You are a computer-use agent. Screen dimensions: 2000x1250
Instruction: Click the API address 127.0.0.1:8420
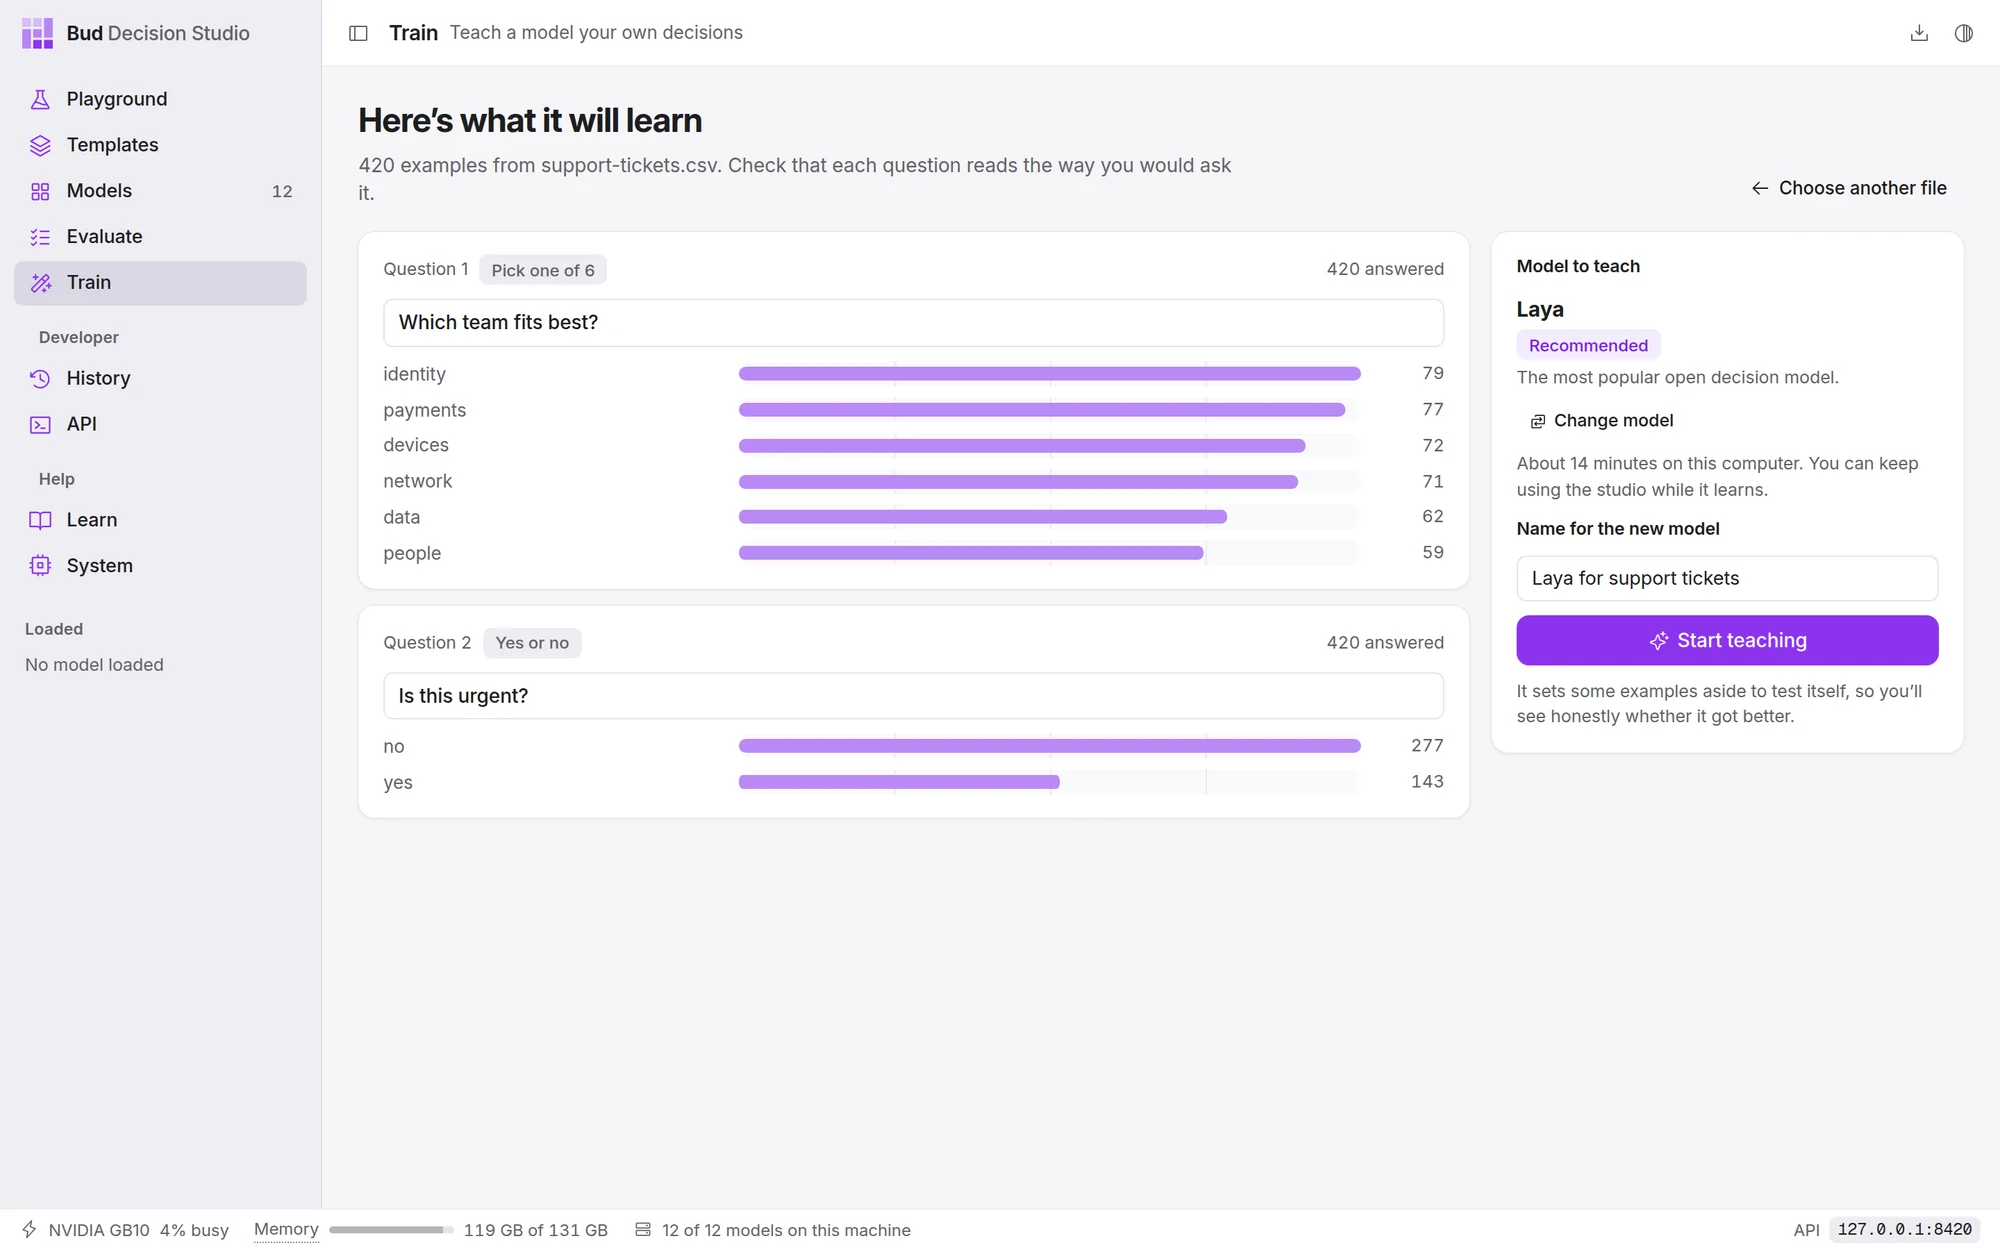(1904, 1229)
